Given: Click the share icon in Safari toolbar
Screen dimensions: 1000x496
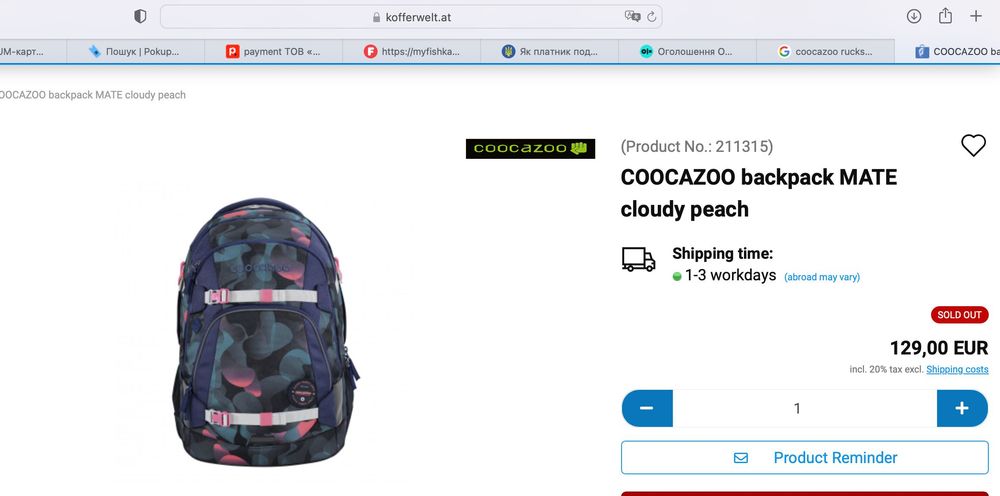Looking at the screenshot, I should [x=945, y=16].
